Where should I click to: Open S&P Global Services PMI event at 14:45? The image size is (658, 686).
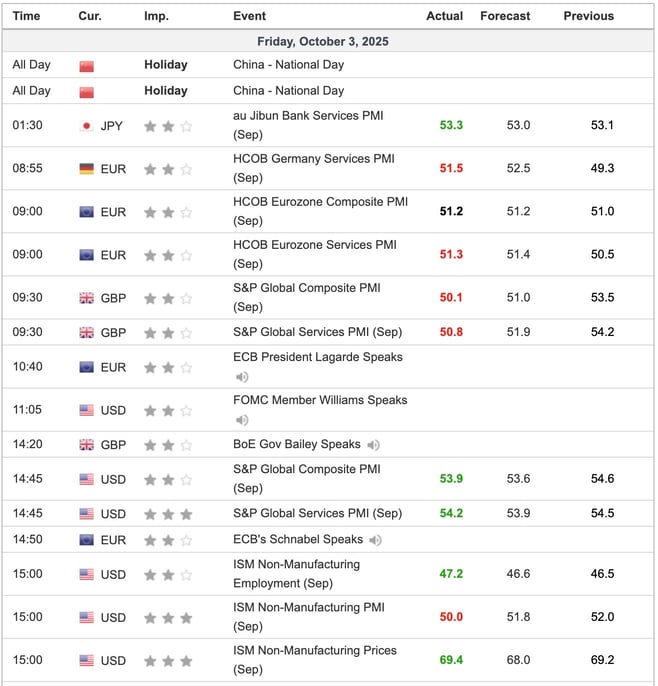(x=317, y=513)
